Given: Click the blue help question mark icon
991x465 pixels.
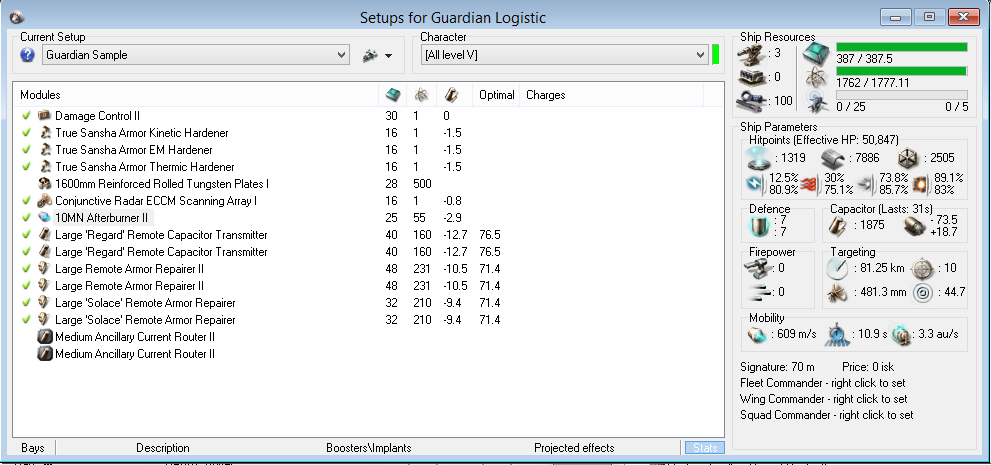Looking at the screenshot, I should tap(27, 55).
